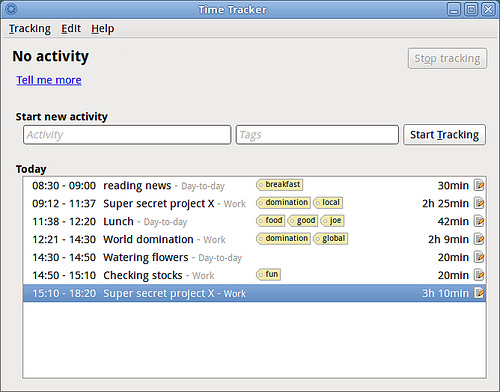Select the Watering flowers activity row
Screen dimensions: 500x392
(254, 257)
